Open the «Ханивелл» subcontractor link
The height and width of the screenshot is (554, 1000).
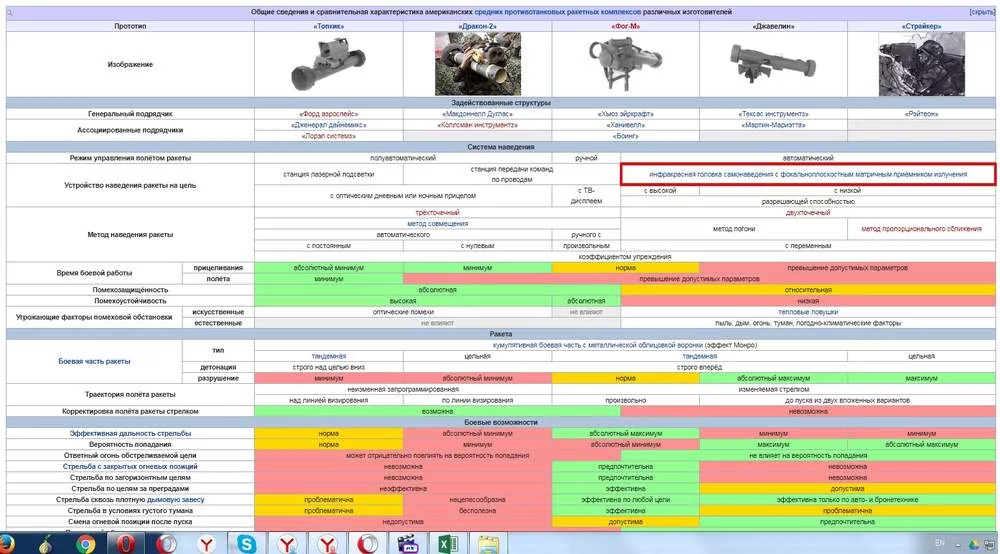click(x=625, y=125)
